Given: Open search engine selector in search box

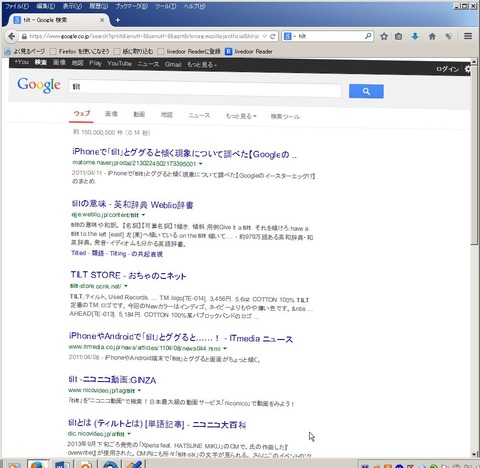Looking at the screenshot, I should coord(290,36).
